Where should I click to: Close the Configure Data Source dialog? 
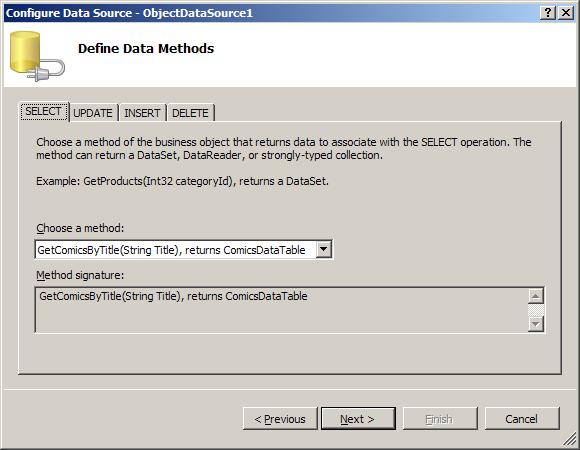coord(566,13)
